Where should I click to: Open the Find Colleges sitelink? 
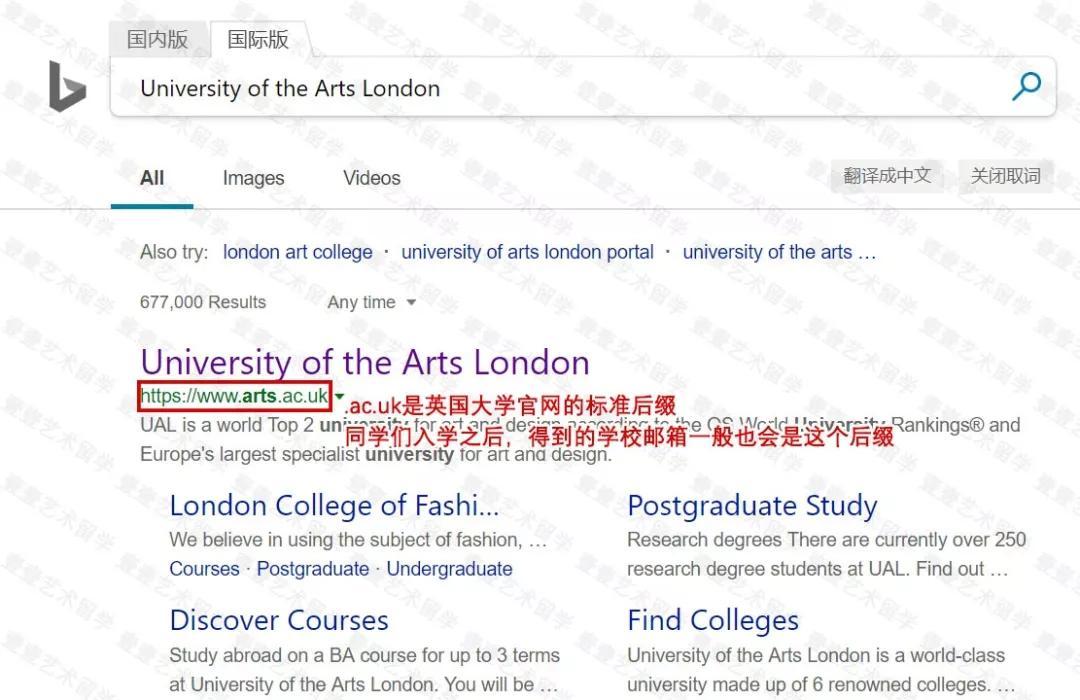coord(713,620)
